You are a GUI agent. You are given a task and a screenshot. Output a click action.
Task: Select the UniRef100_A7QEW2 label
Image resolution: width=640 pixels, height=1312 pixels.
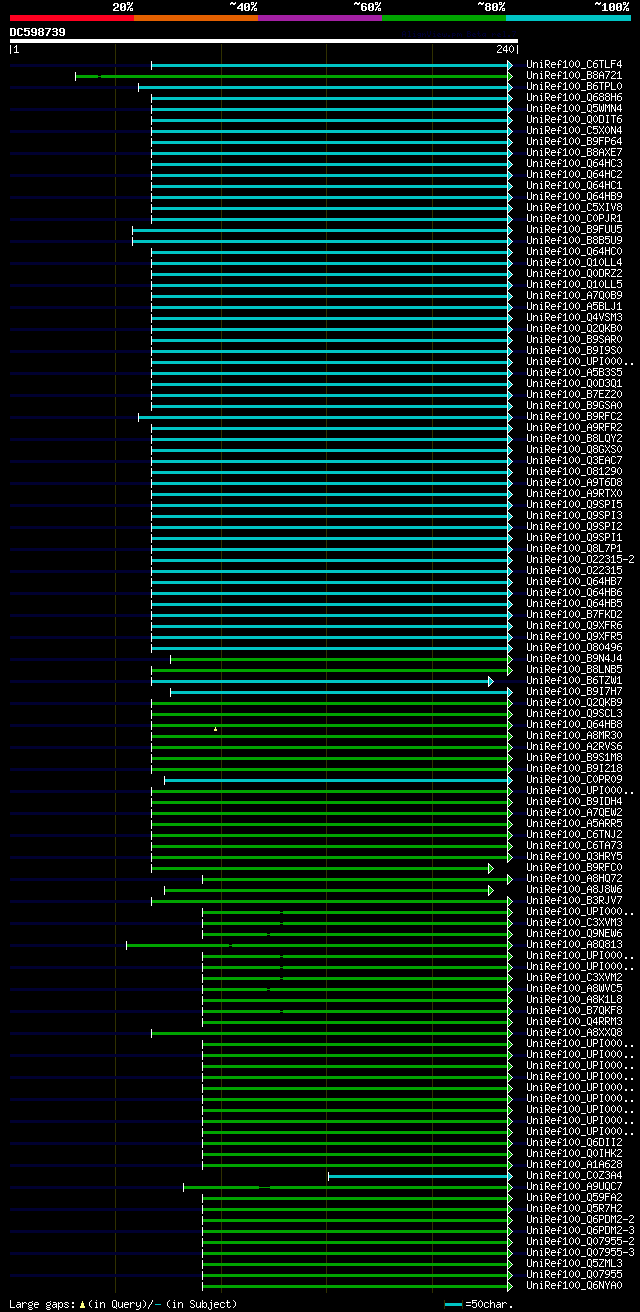574,813
